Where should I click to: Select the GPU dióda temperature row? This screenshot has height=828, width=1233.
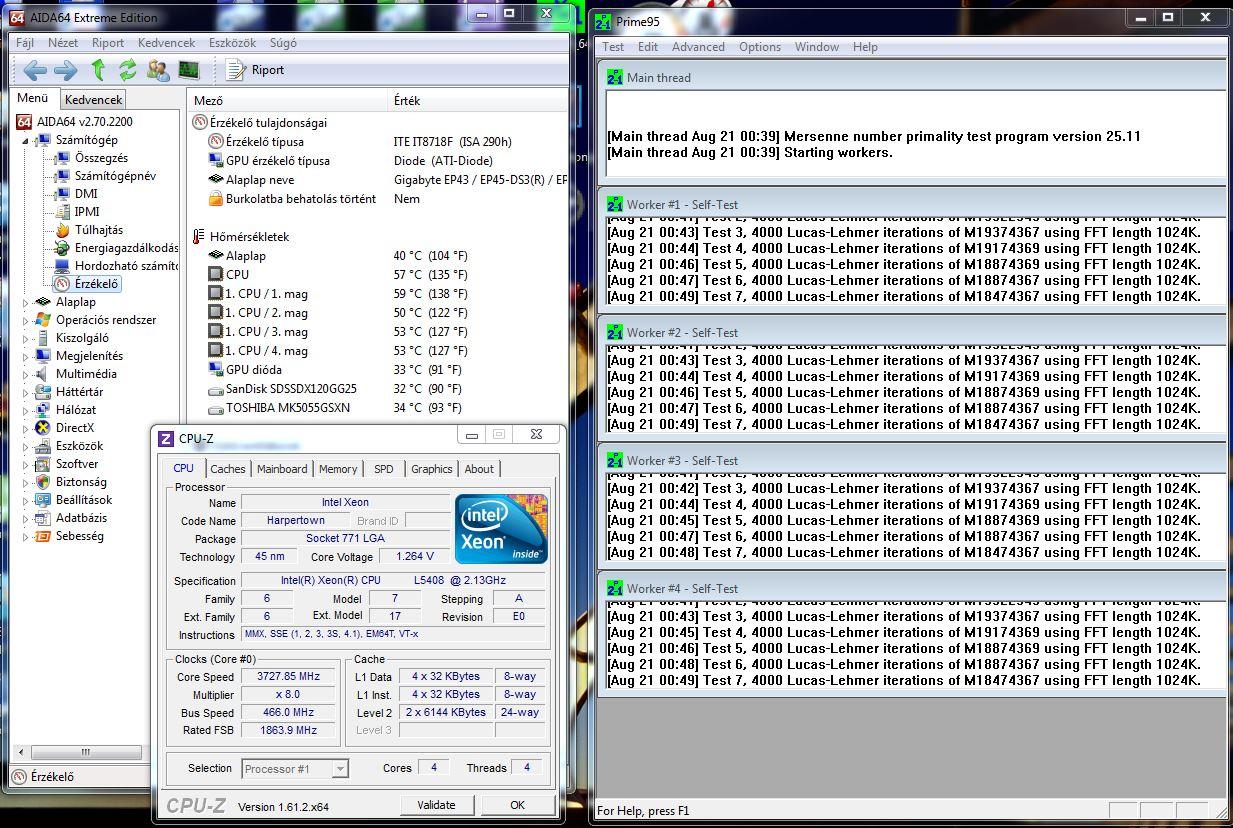click(x=378, y=370)
